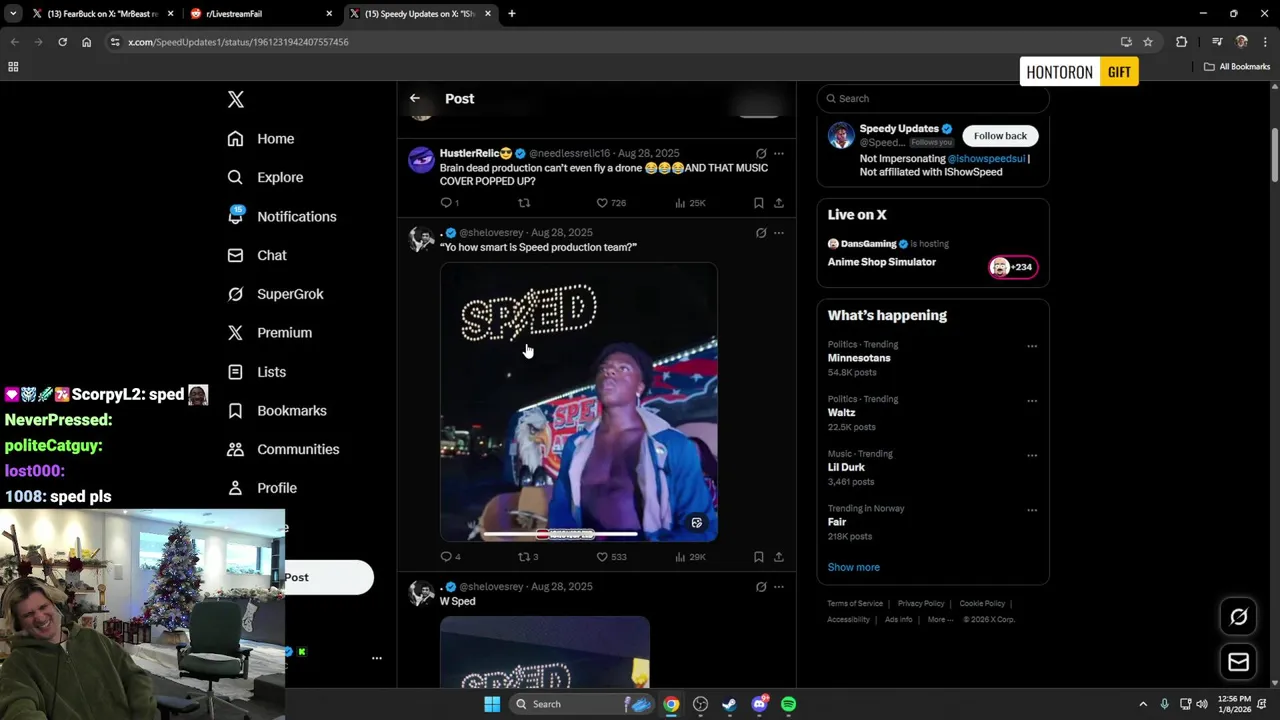Open Grok icon on "Yo how smart" post

click(x=761, y=233)
